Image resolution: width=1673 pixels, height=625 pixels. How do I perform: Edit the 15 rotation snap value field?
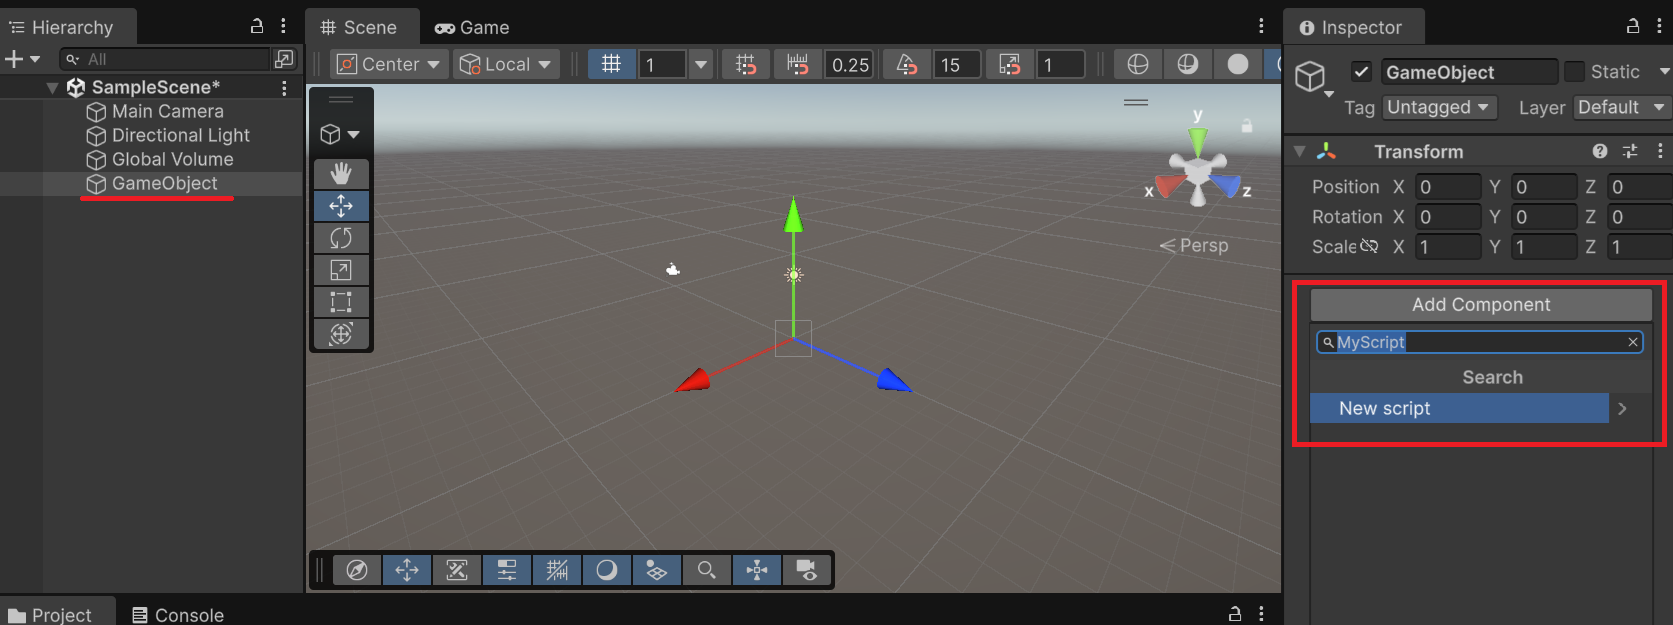click(x=957, y=65)
